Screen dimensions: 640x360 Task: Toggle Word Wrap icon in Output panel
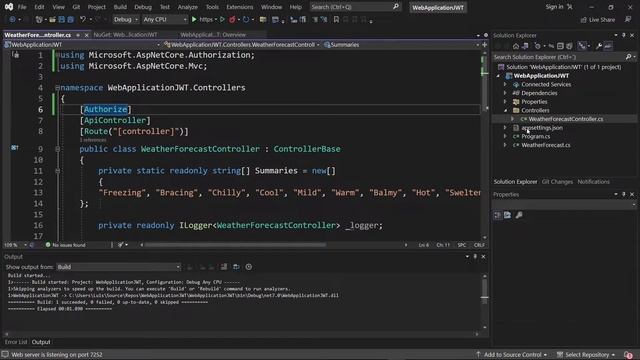236,267
